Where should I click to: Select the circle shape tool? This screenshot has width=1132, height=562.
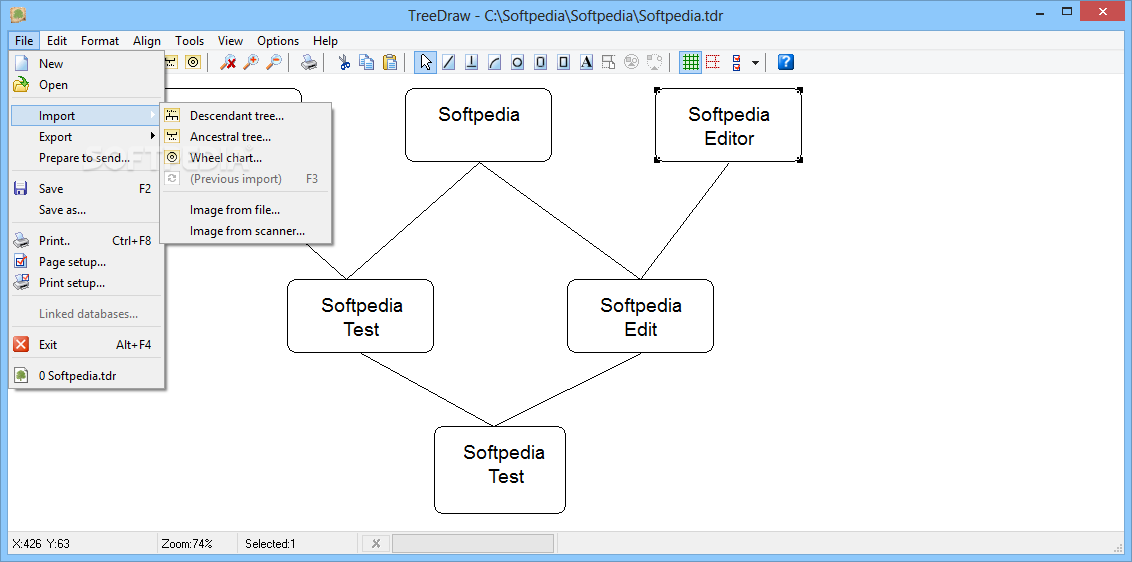[x=517, y=62]
